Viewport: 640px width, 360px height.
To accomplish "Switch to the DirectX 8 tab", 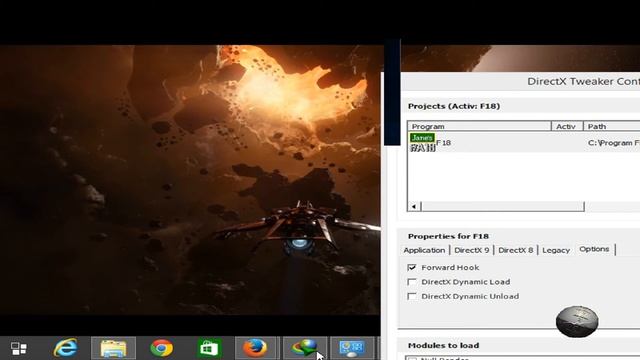I will click(x=516, y=250).
